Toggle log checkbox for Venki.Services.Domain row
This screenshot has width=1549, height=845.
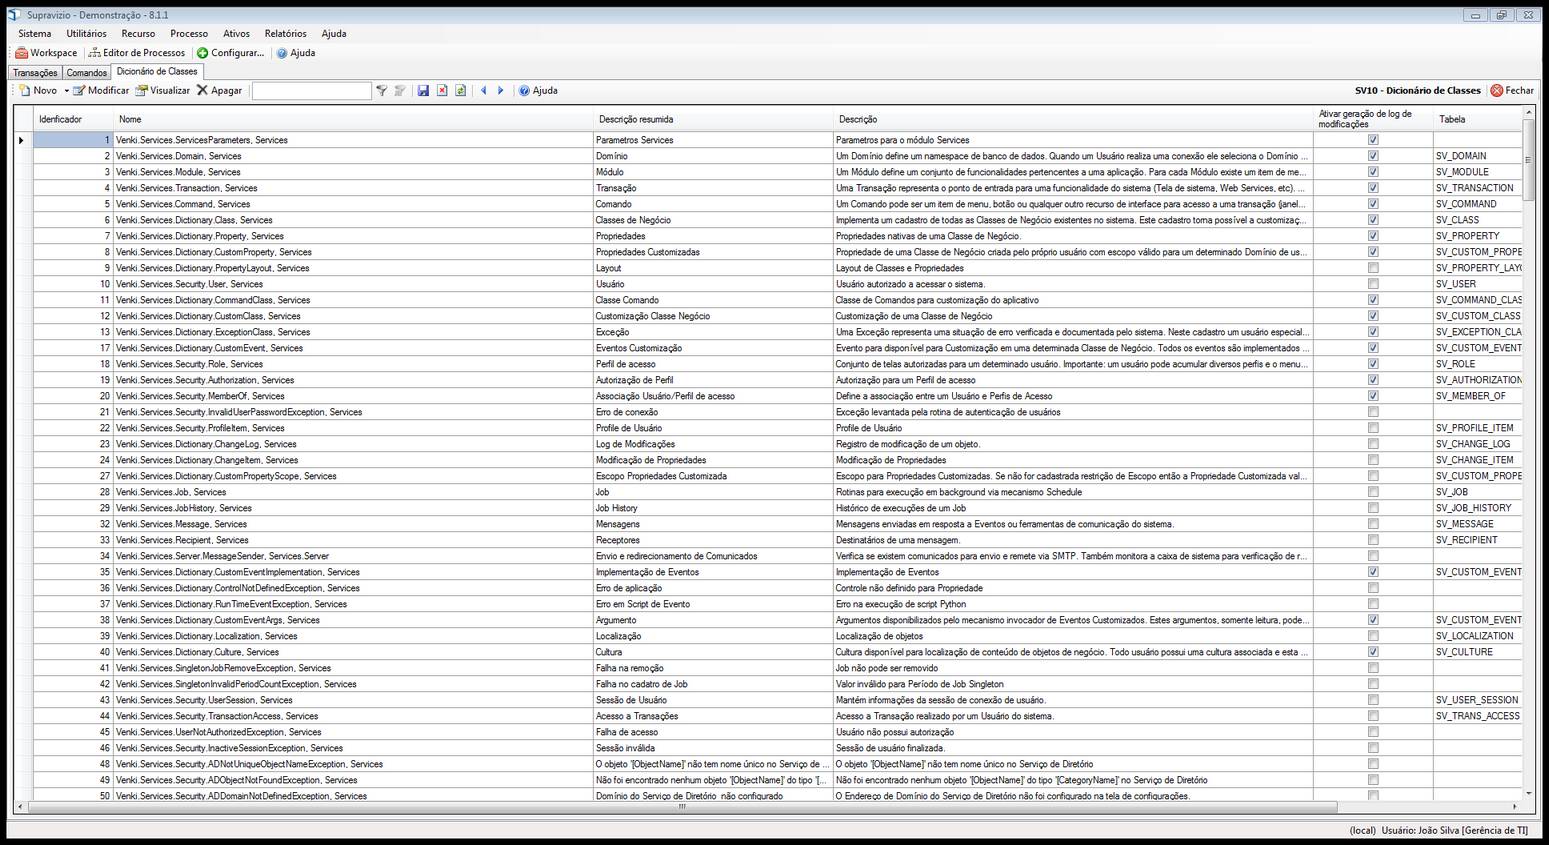click(x=1373, y=156)
